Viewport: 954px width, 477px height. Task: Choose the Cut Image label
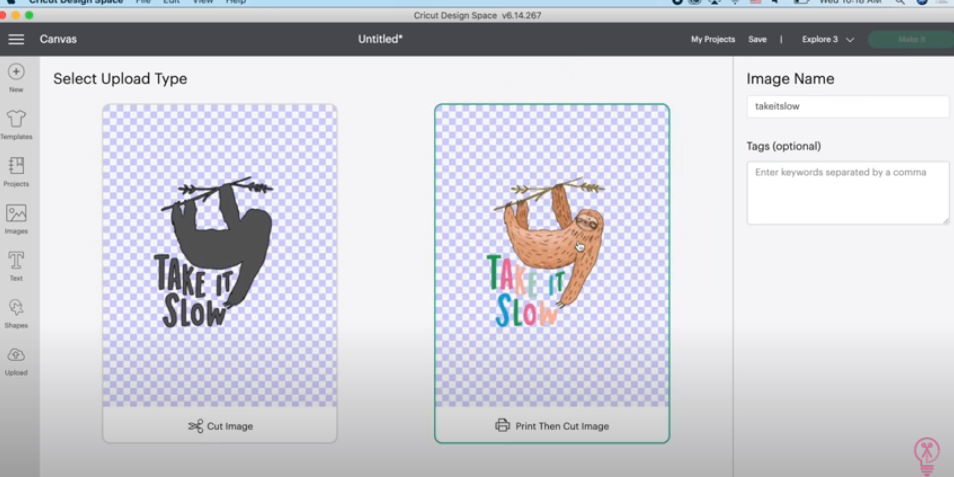tap(230, 427)
